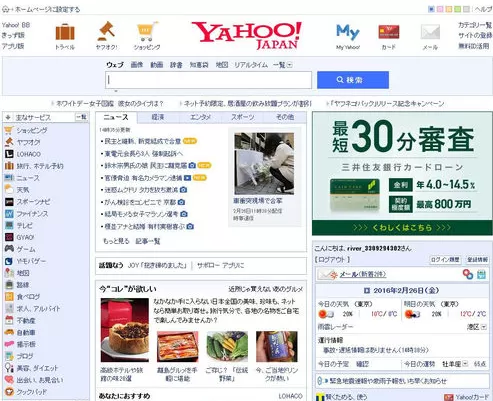Open the Mail envelope icon in header
493x401 pixels.
pos(430,32)
